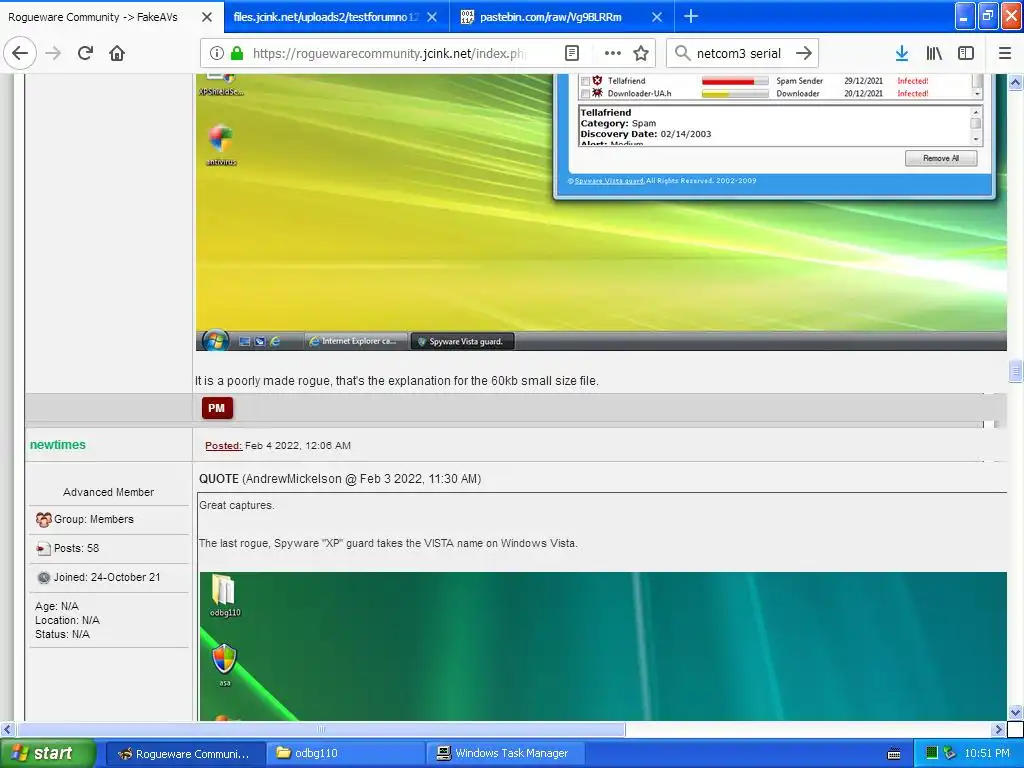Switch to the files.jcink.net tab

tap(325, 17)
